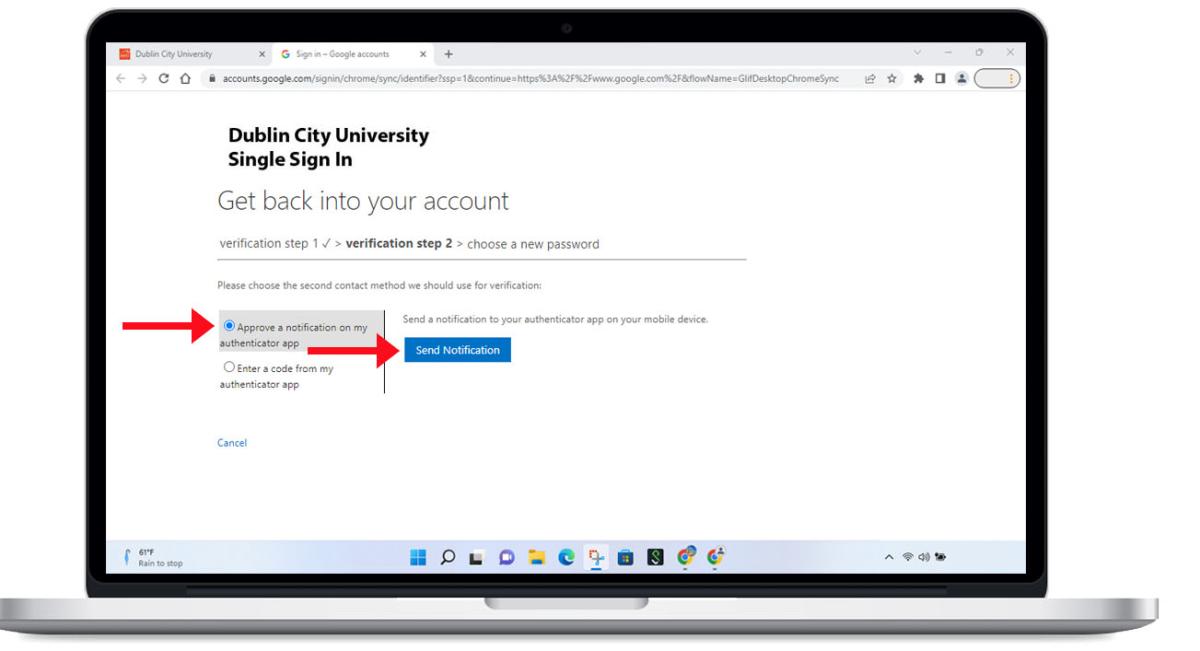Click the share page icon in address bar
The width and height of the screenshot is (1200, 651).
click(871, 78)
